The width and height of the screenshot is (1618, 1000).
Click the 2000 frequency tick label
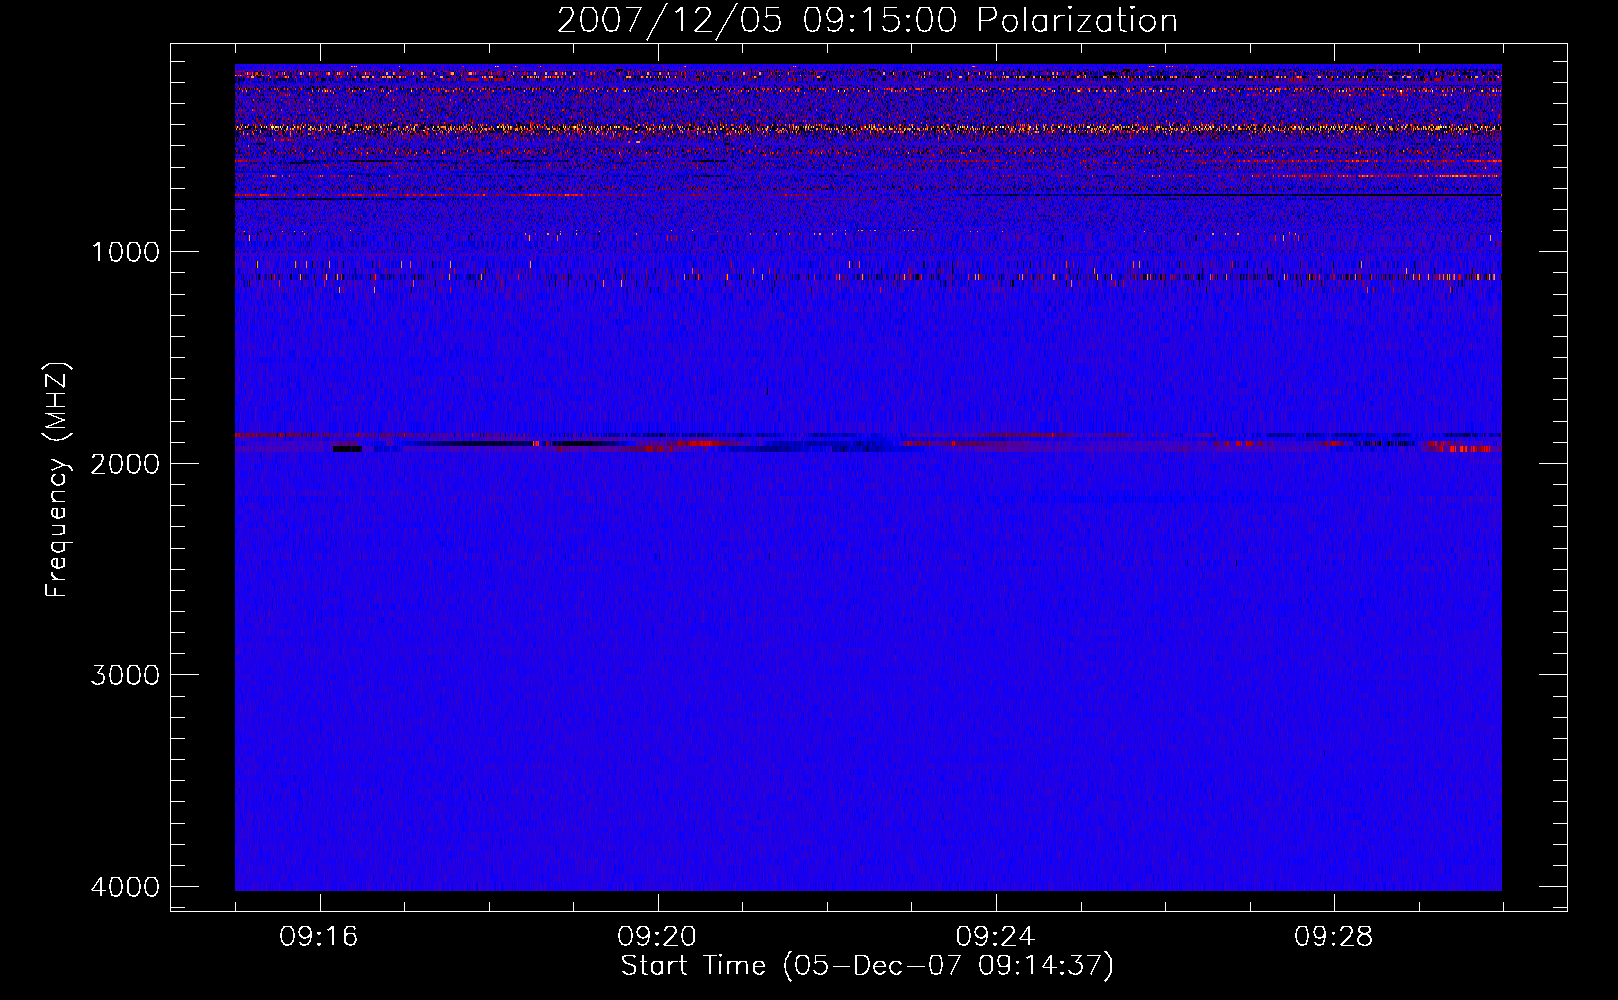pyautogui.click(x=125, y=463)
